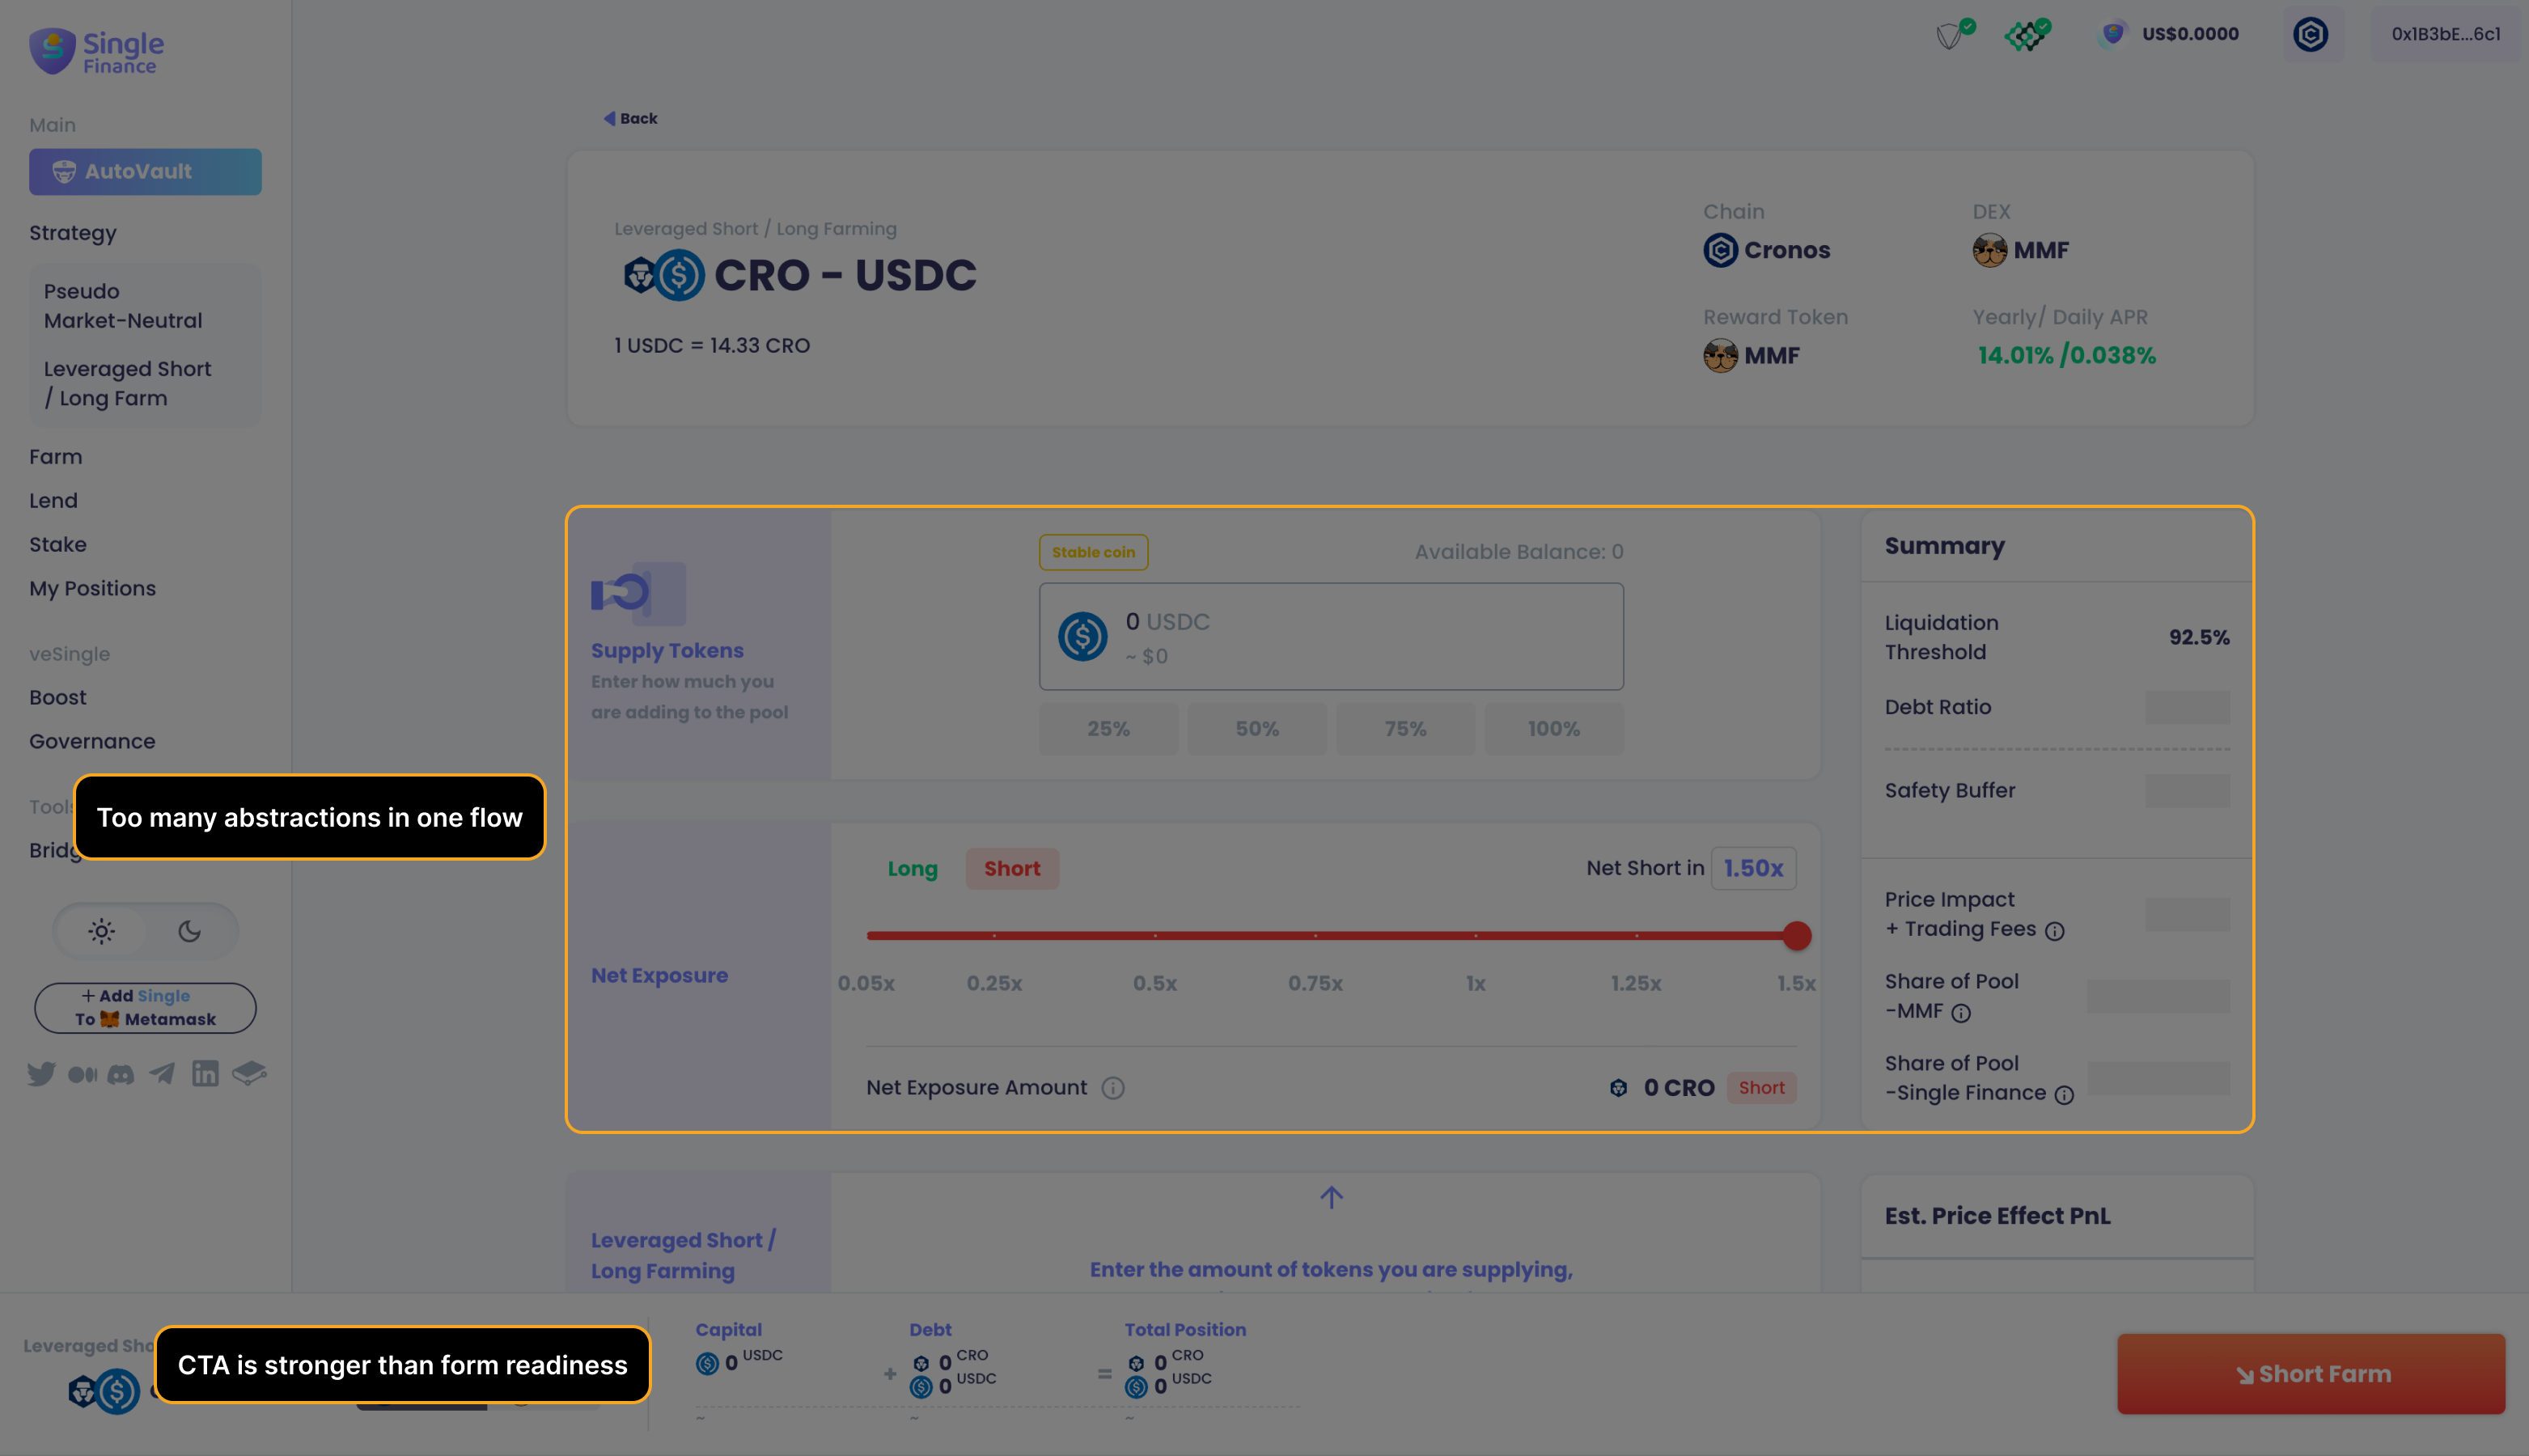The height and width of the screenshot is (1456, 2529).
Task: Show Net Exposure Amount info tooltip
Action: tap(1113, 1088)
